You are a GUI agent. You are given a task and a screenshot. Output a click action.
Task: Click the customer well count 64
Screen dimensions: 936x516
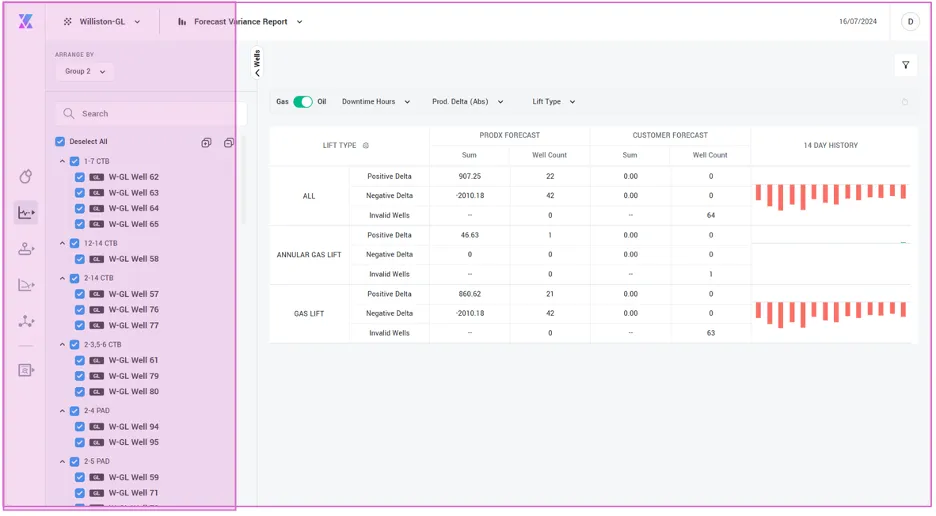[711, 216]
